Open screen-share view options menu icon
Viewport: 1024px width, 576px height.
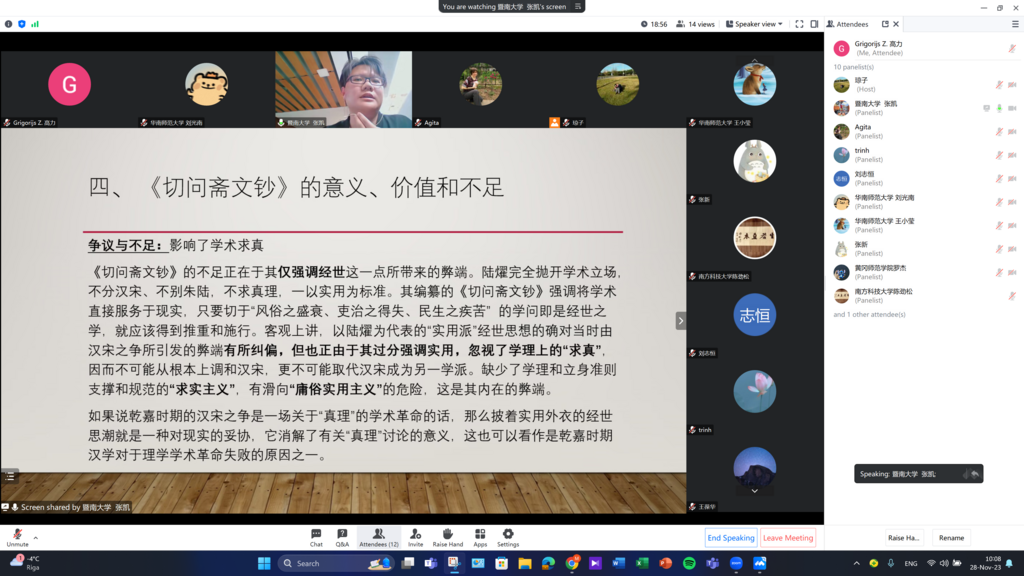coord(578,7)
